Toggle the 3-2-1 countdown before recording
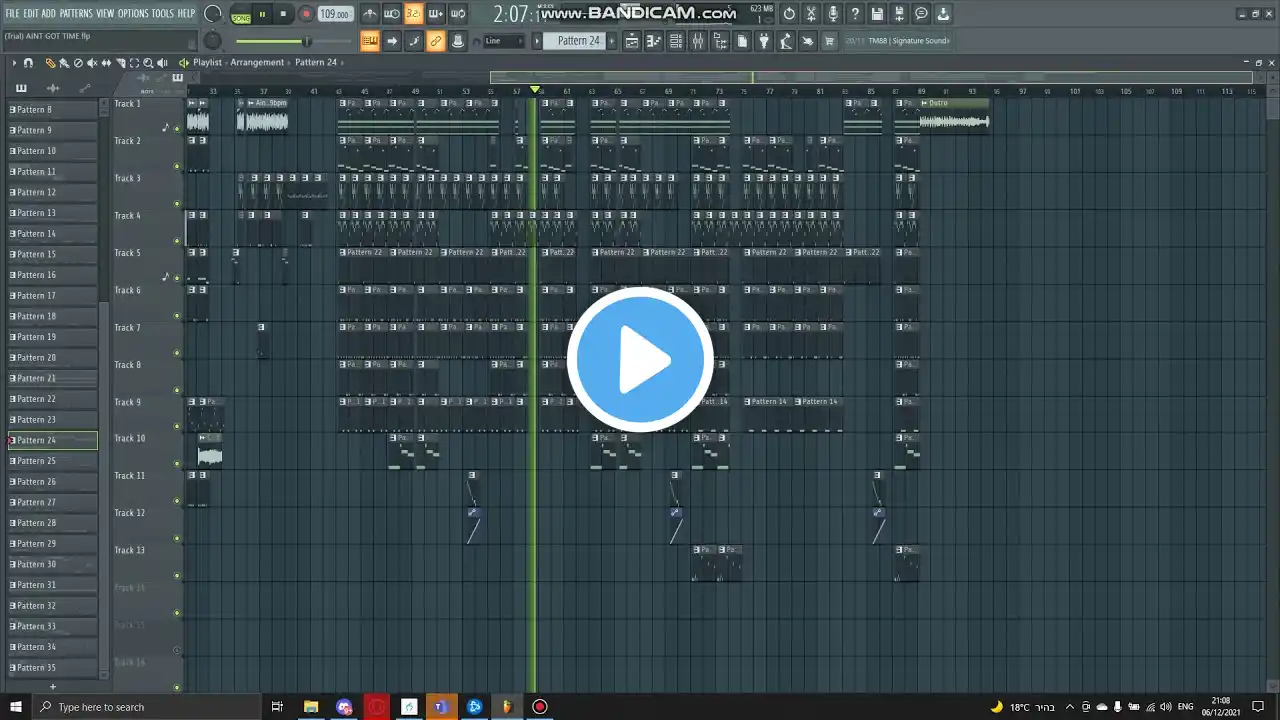1280x720 pixels. (413, 14)
